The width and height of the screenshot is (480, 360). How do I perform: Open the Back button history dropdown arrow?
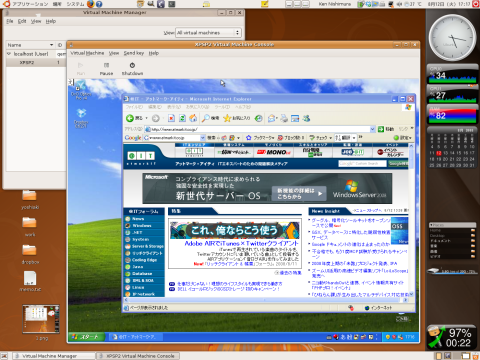(x=146, y=118)
